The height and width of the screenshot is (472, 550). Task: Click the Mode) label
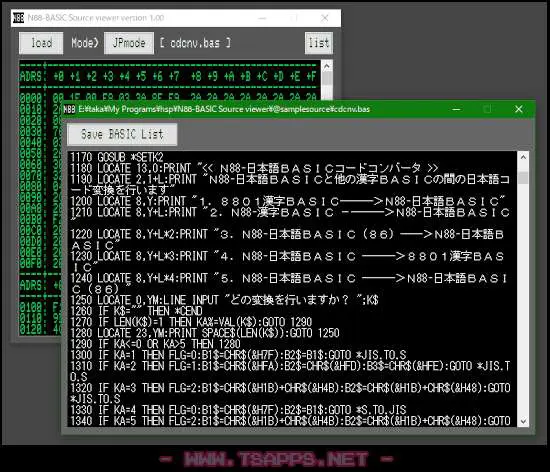click(85, 43)
